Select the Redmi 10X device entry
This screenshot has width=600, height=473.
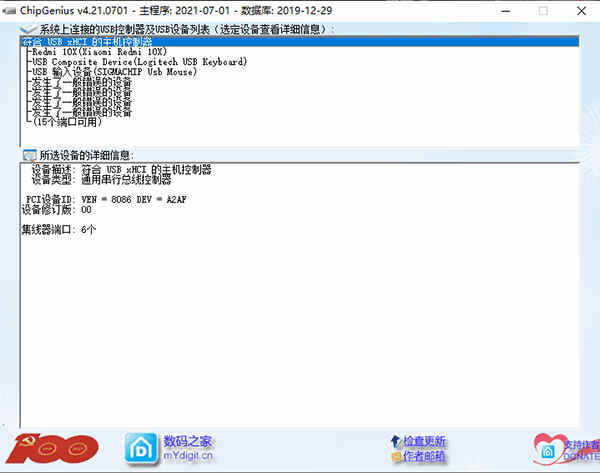point(99,52)
